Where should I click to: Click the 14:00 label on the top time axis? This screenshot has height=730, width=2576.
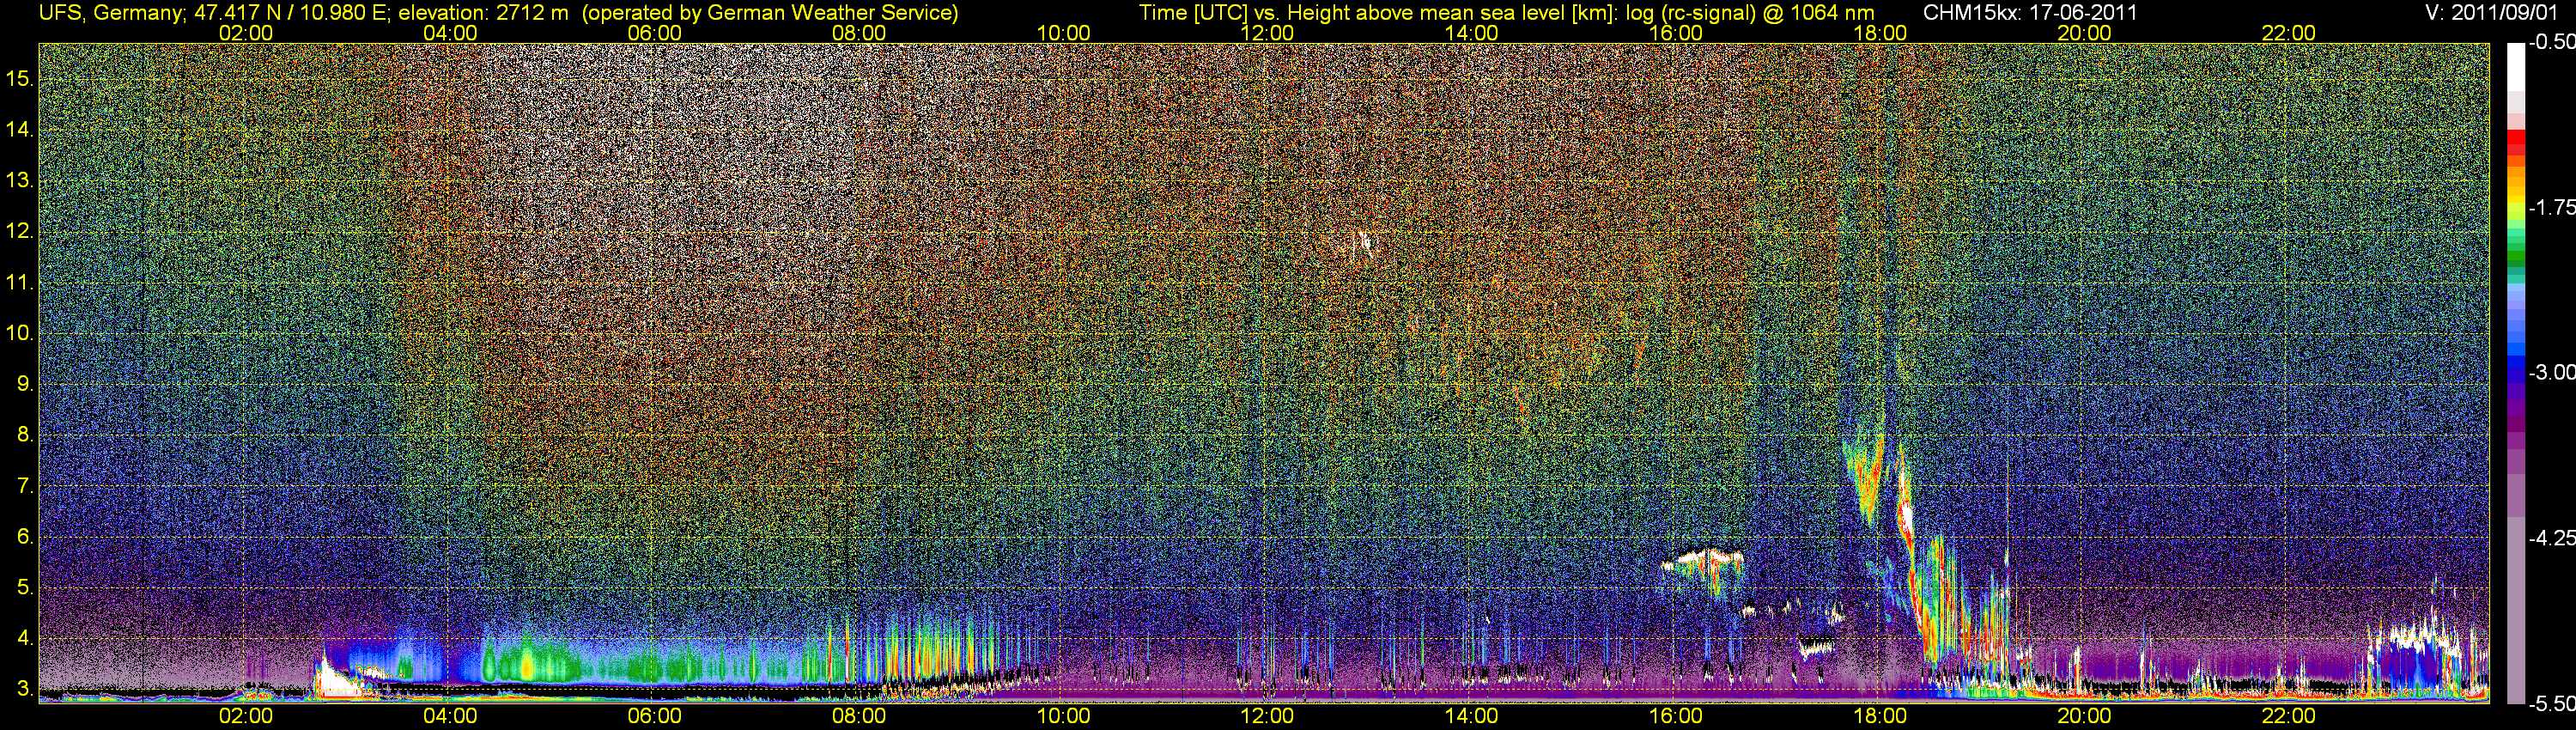pyautogui.click(x=1472, y=33)
